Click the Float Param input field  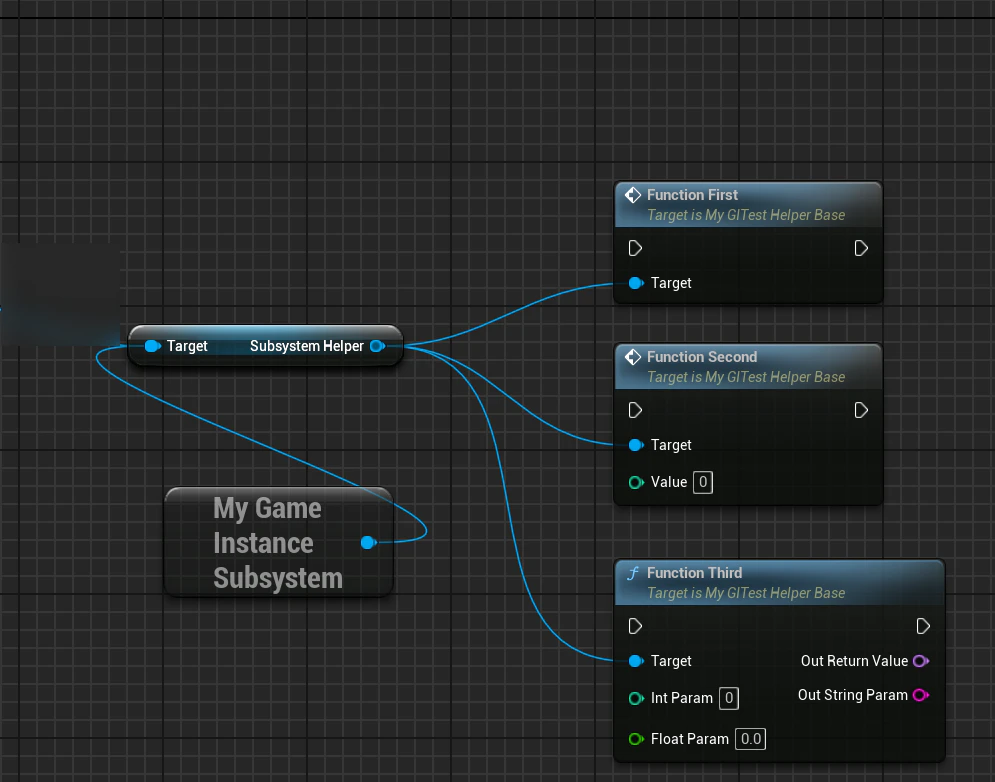751,739
